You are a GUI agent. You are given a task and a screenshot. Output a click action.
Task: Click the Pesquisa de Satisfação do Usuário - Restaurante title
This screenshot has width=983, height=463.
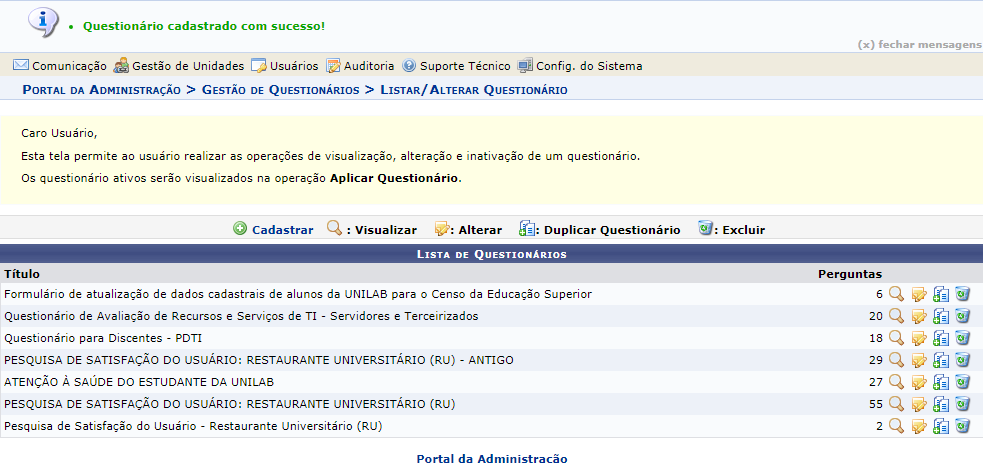click(193, 426)
